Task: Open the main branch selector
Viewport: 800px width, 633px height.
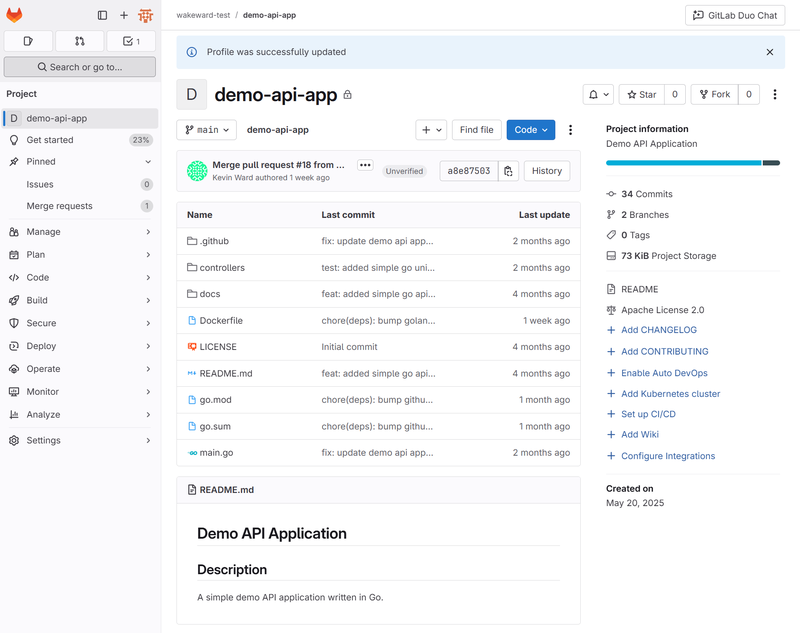Action: pyautogui.click(x=207, y=130)
